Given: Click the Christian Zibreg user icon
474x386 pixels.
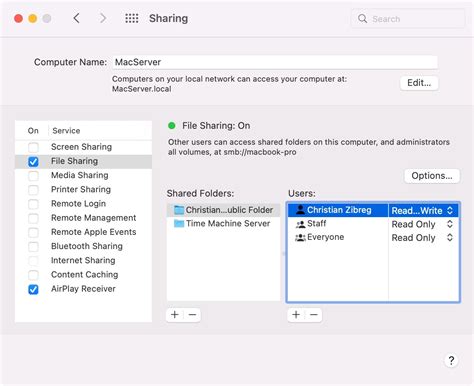Looking at the screenshot, I should coord(300,210).
